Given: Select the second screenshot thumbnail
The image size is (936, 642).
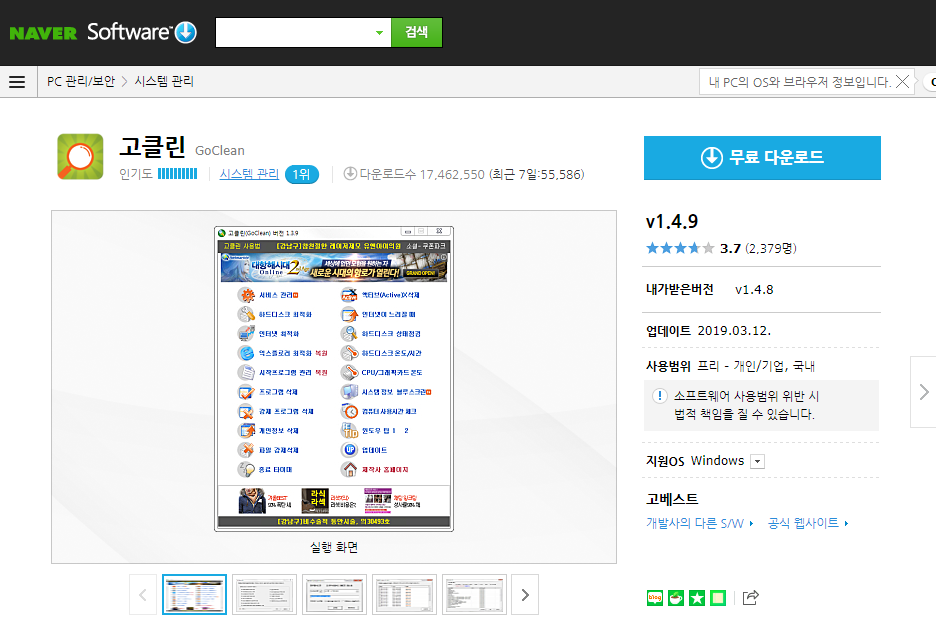Looking at the screenshot, I should click(264, 594).
